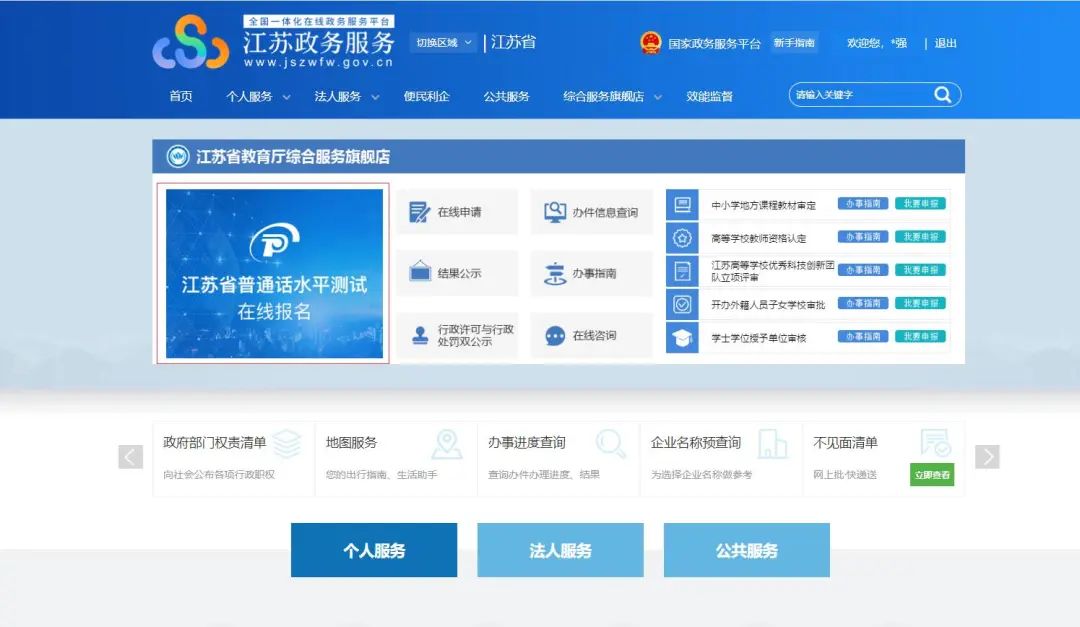Click the 欢迎您 user greeting
Viewport: 1080px width, 627px height.
[x=877, y=43]
